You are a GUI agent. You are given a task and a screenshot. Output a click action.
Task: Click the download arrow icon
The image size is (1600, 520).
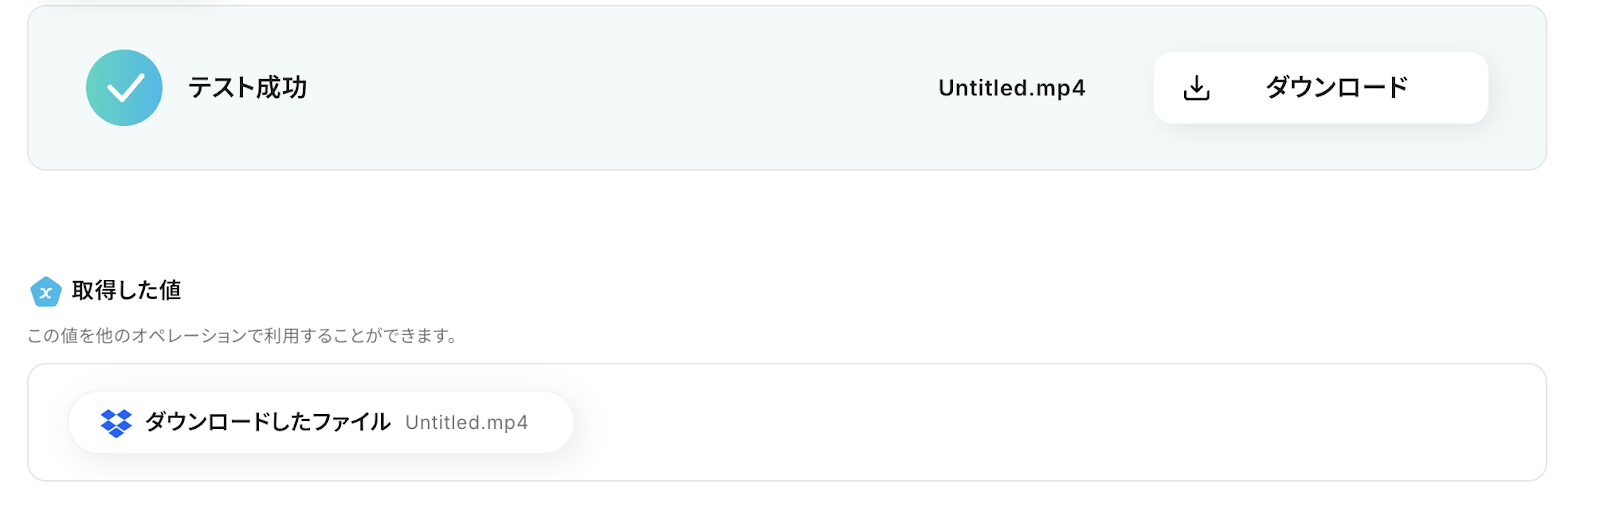(x=1196, y=88)
